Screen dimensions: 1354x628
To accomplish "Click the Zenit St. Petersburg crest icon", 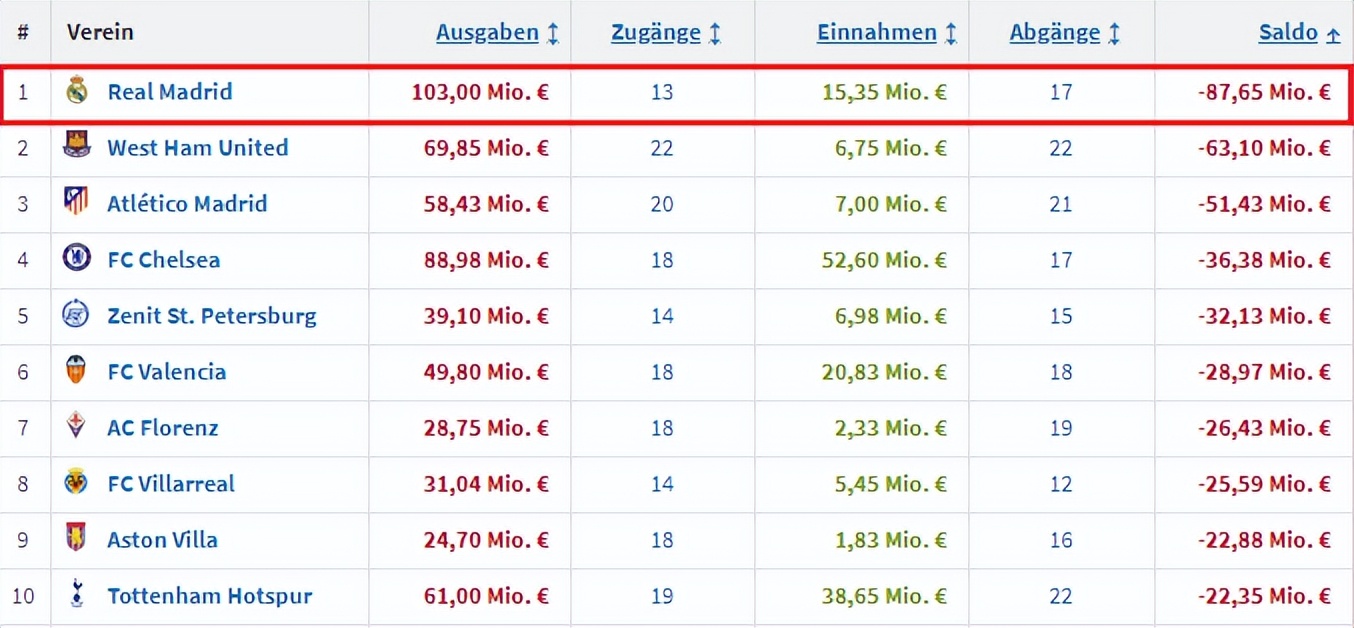I will click(x=77, y=315).
